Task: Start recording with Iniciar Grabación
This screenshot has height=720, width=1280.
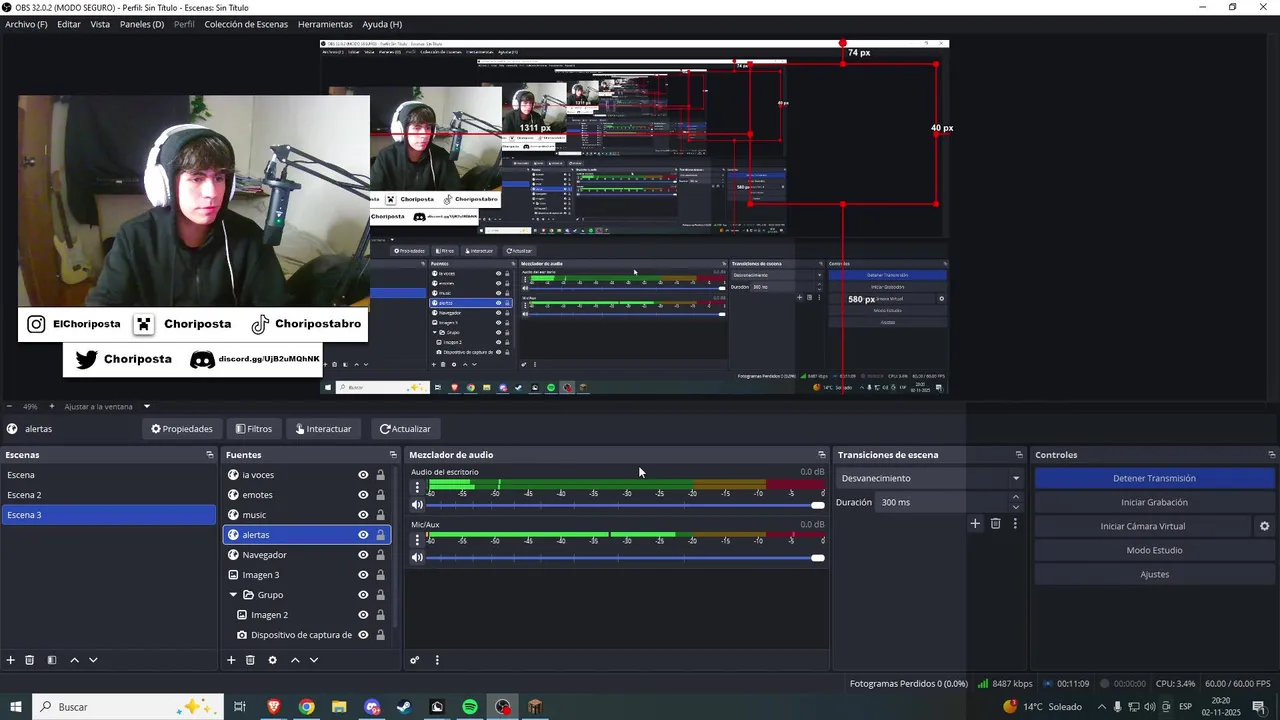Action: tap(1154, 502)
